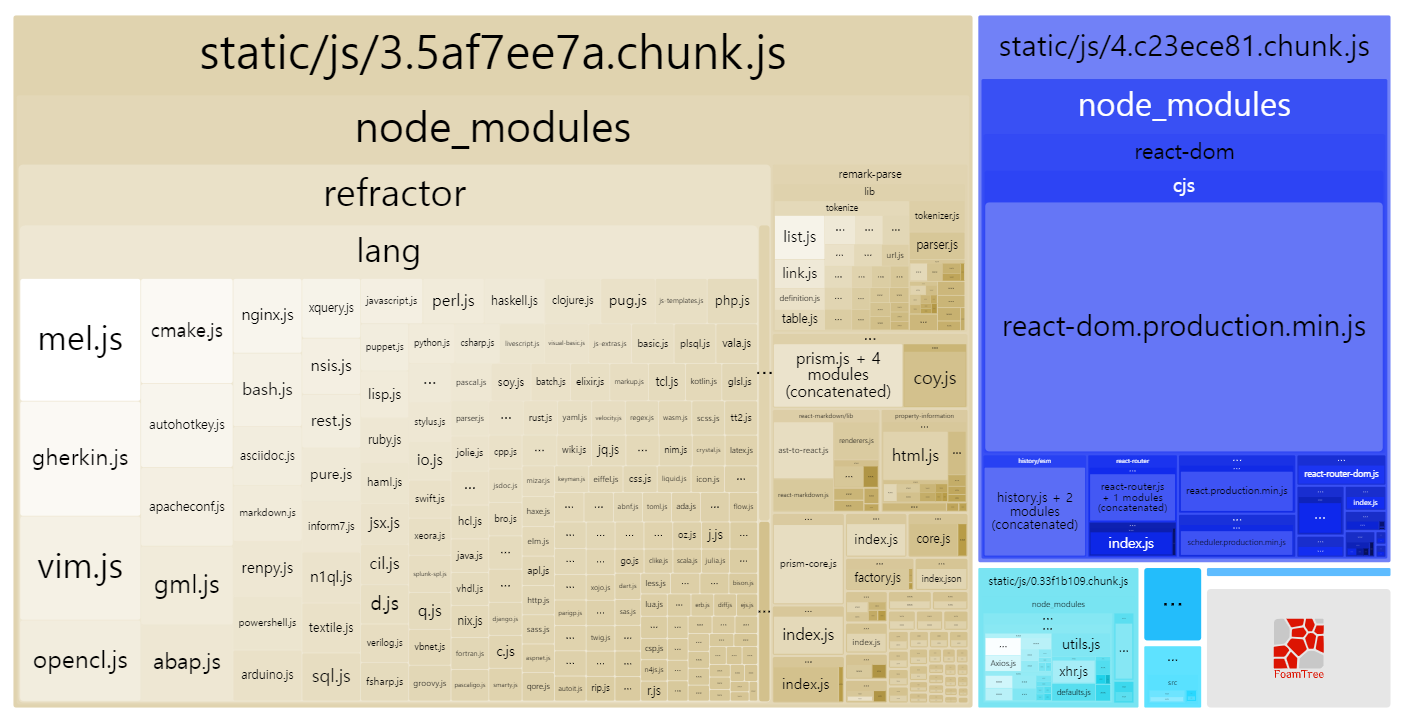This screenshot has height=722, width=1405.
Task: Choose the xquery.js cell
Action: coord(331,308)
